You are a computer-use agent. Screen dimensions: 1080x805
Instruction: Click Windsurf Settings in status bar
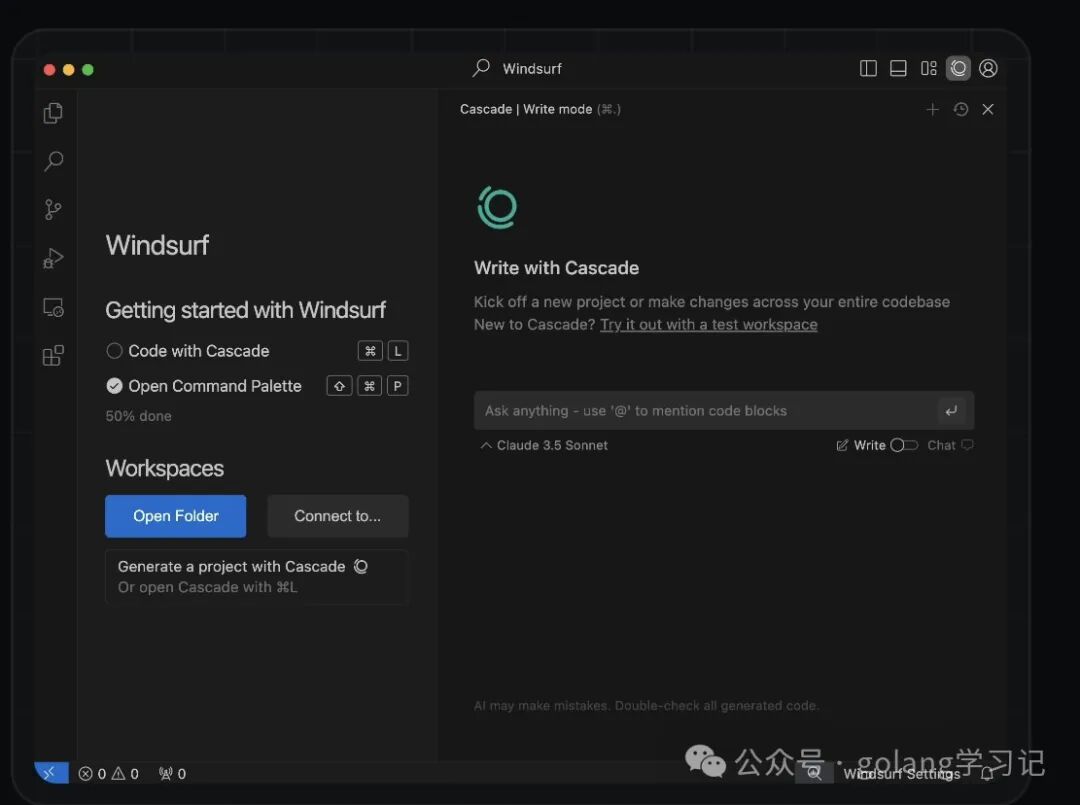point(902,774)
